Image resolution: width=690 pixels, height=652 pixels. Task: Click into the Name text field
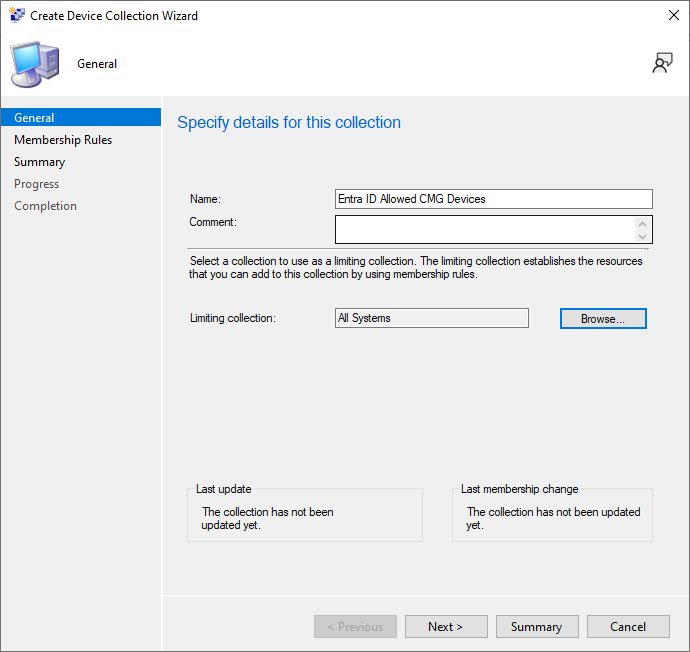coord(493,199)
